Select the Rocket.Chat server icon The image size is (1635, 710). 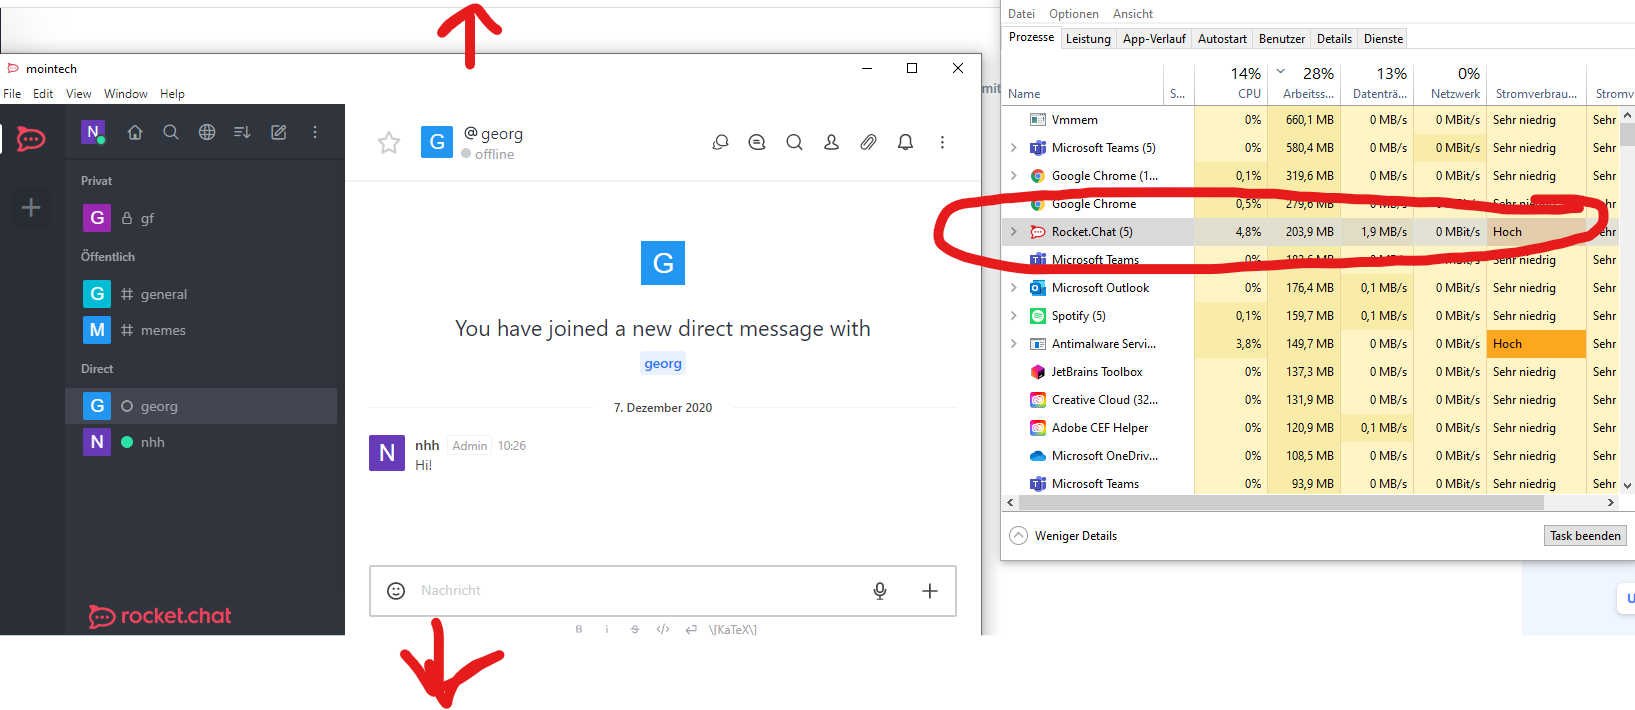31,139
